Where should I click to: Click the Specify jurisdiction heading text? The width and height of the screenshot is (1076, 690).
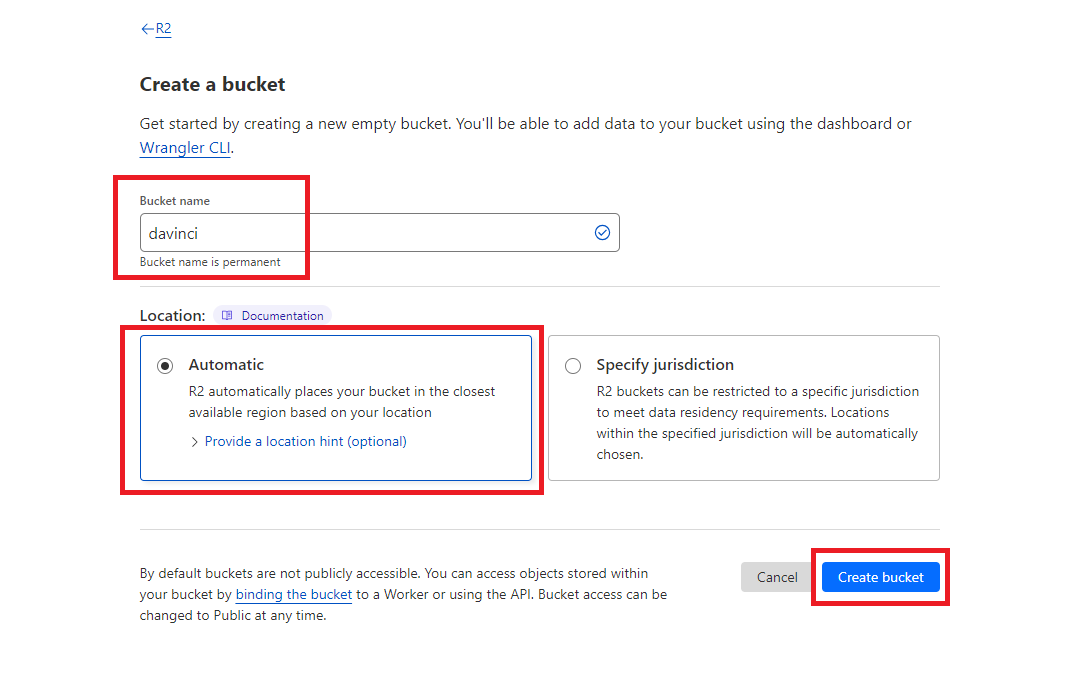click(x=665, y=365)
